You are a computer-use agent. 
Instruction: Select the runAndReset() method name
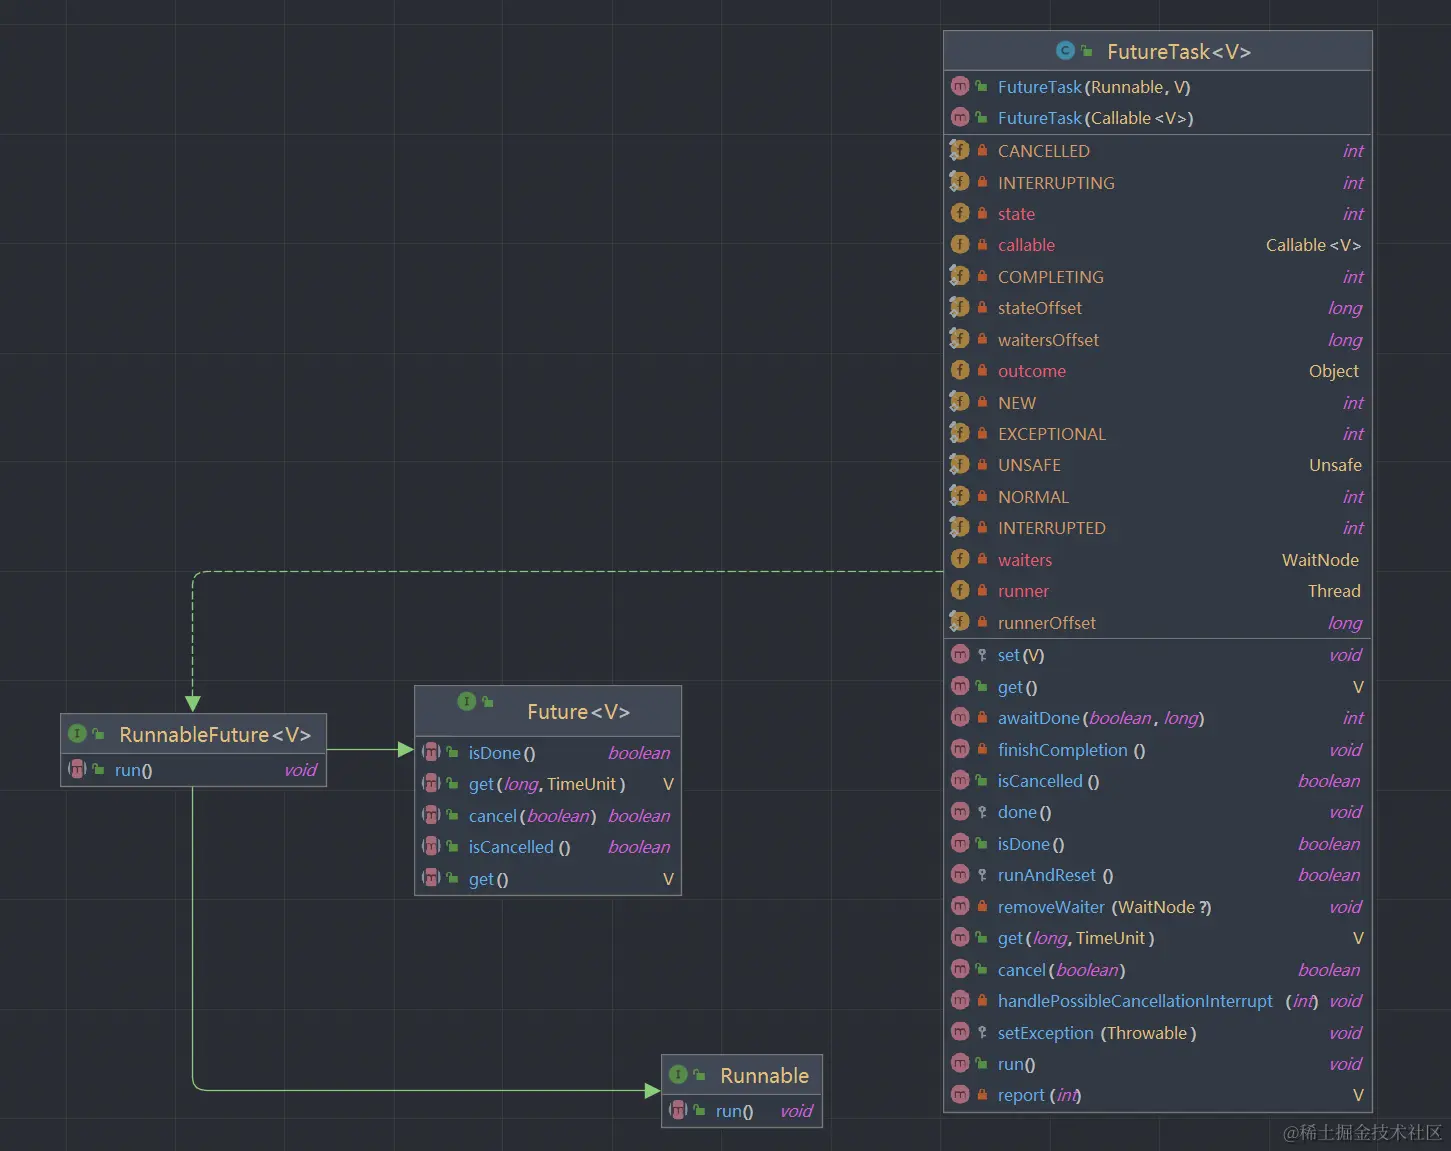click(1055, 875)
